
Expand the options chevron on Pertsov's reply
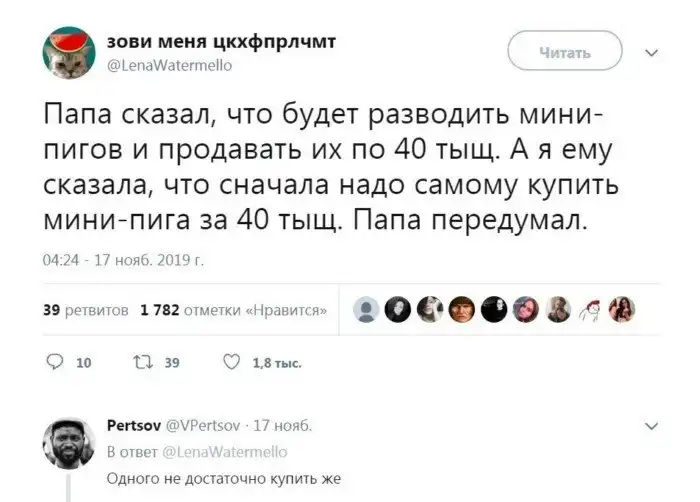(653, 426)
